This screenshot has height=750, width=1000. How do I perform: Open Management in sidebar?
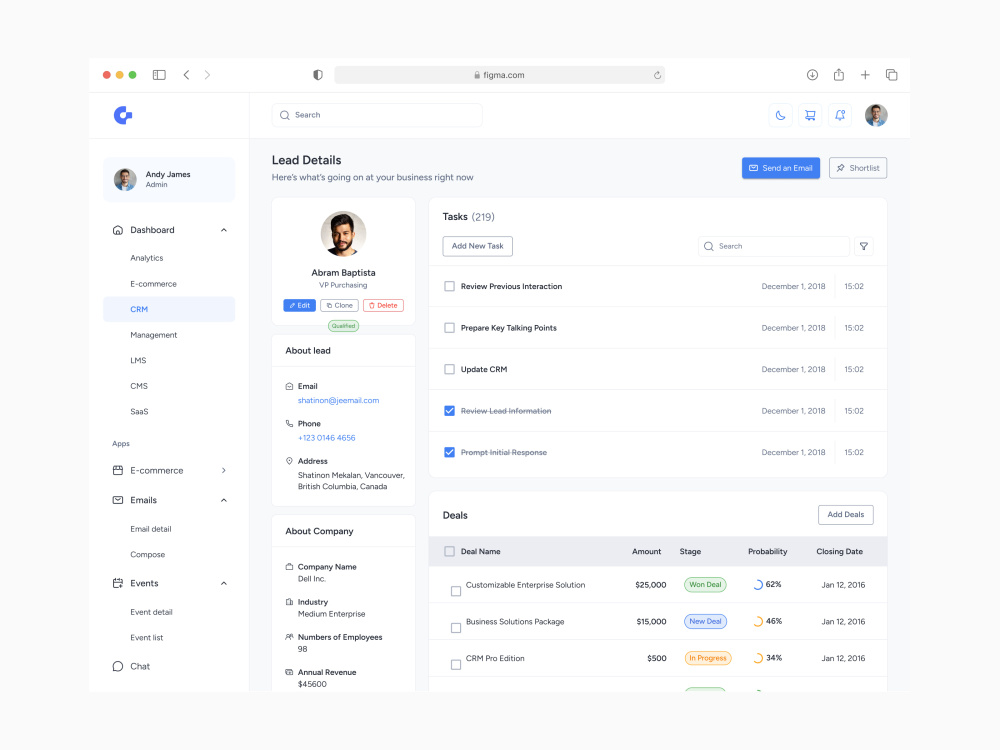(154, 335)
